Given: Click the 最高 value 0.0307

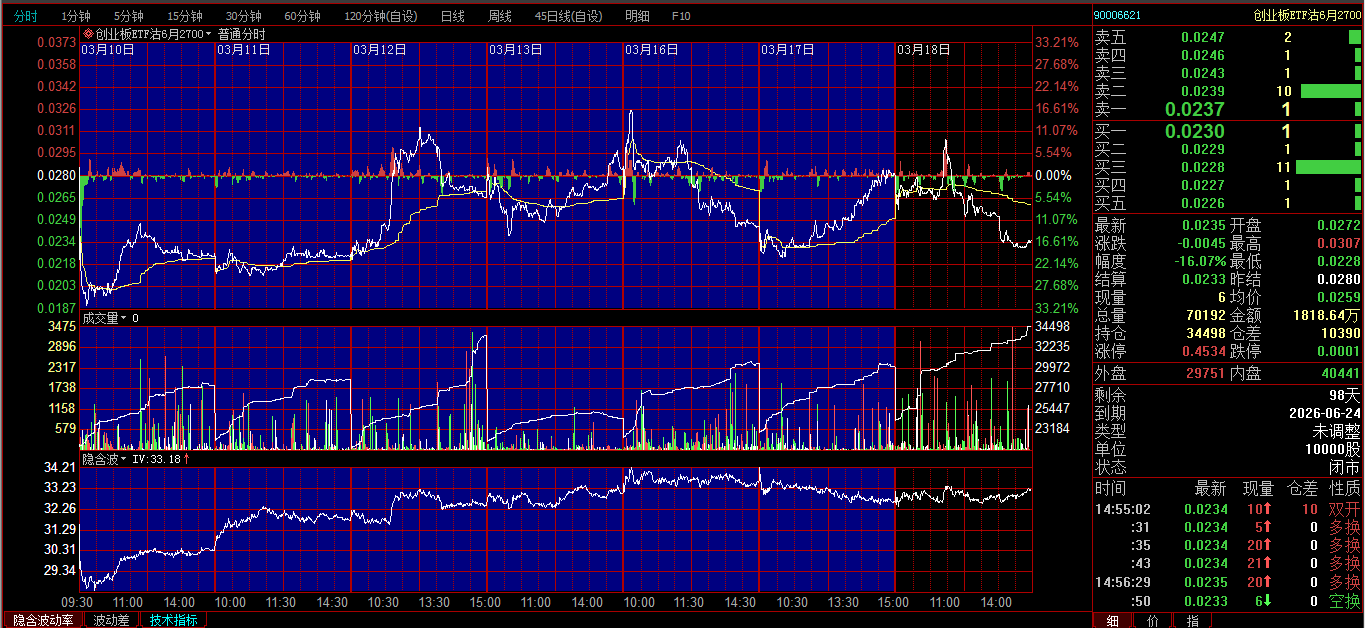Looking at the screenshot, I should pos(1339,243).
